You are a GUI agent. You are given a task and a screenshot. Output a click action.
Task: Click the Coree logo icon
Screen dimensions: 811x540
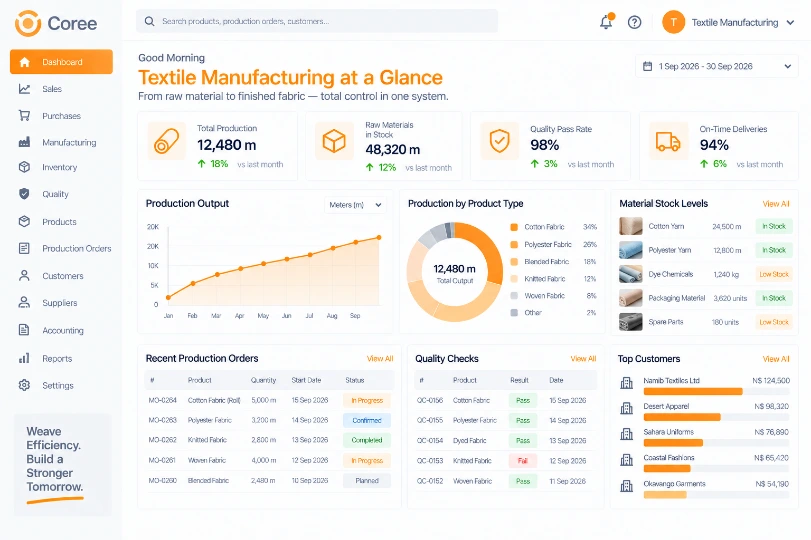(28, 23)
